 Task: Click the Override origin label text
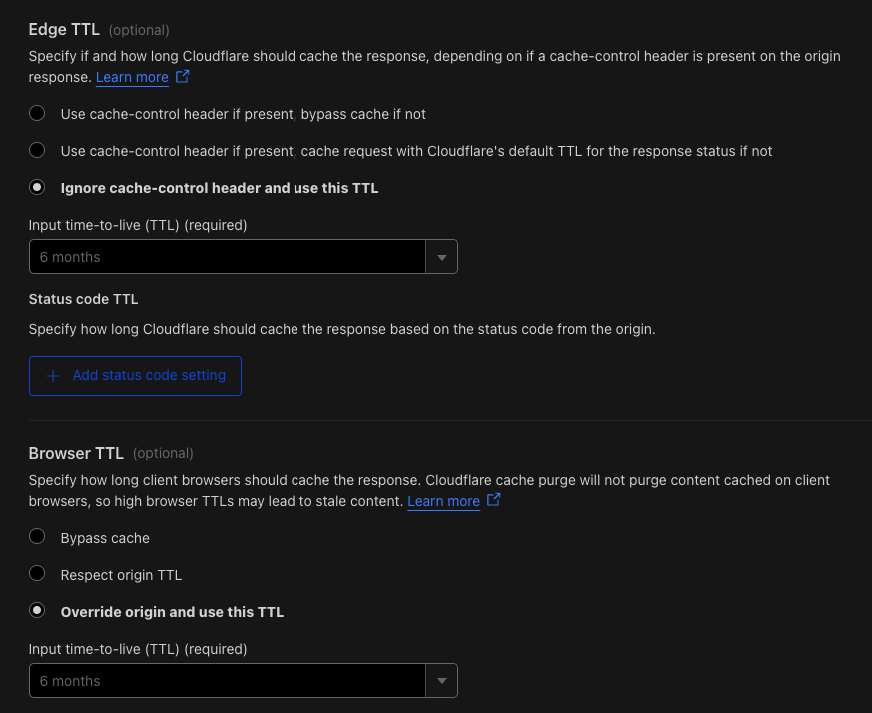click(172, 612)
